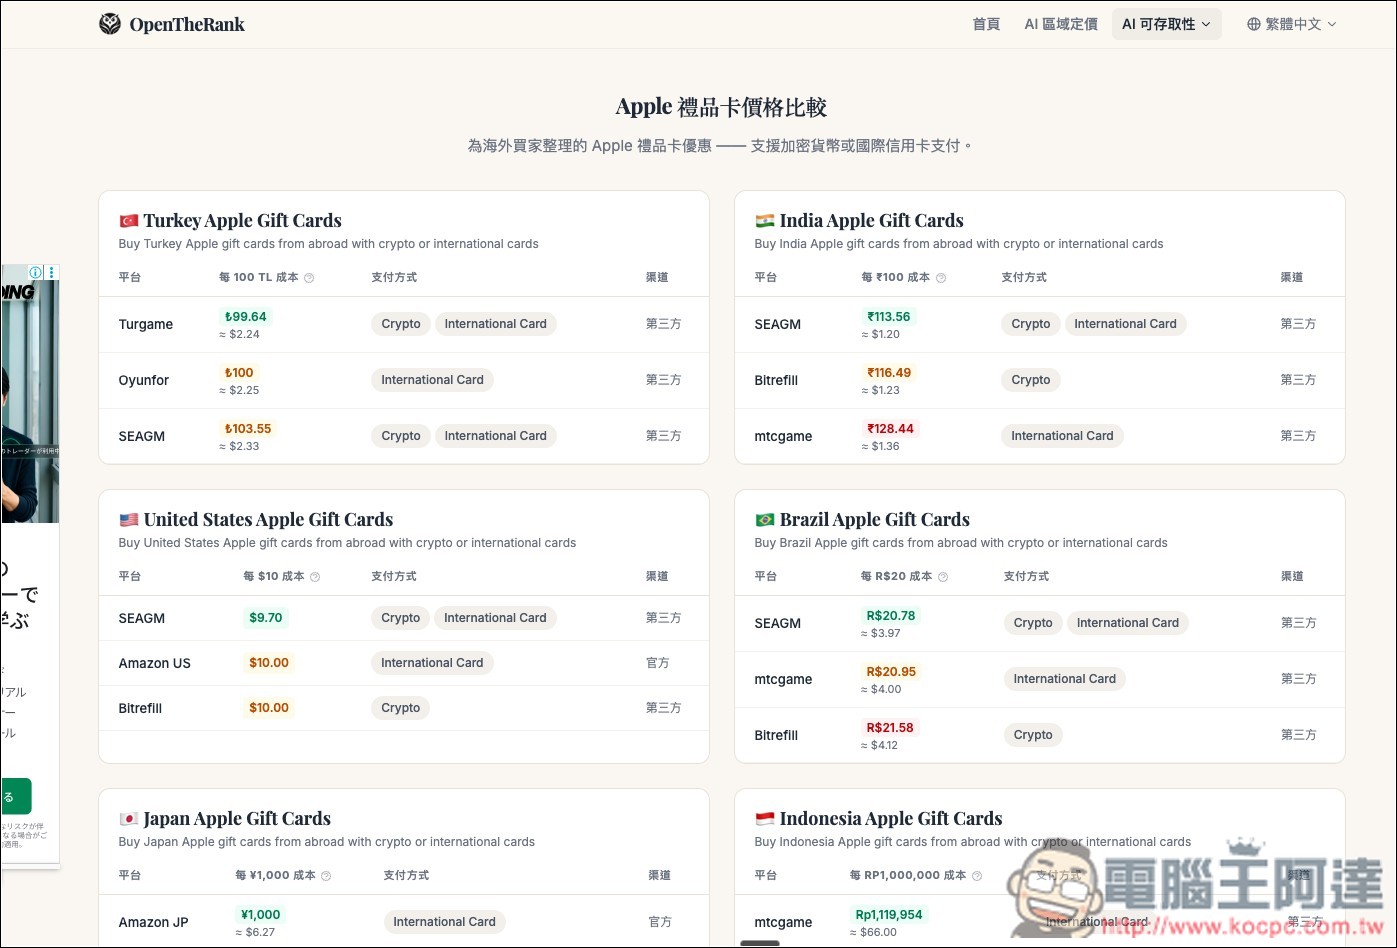Click the Indonesia flag icon
1397x948 pixels.
pyautogui.click(x=764, y=819)
